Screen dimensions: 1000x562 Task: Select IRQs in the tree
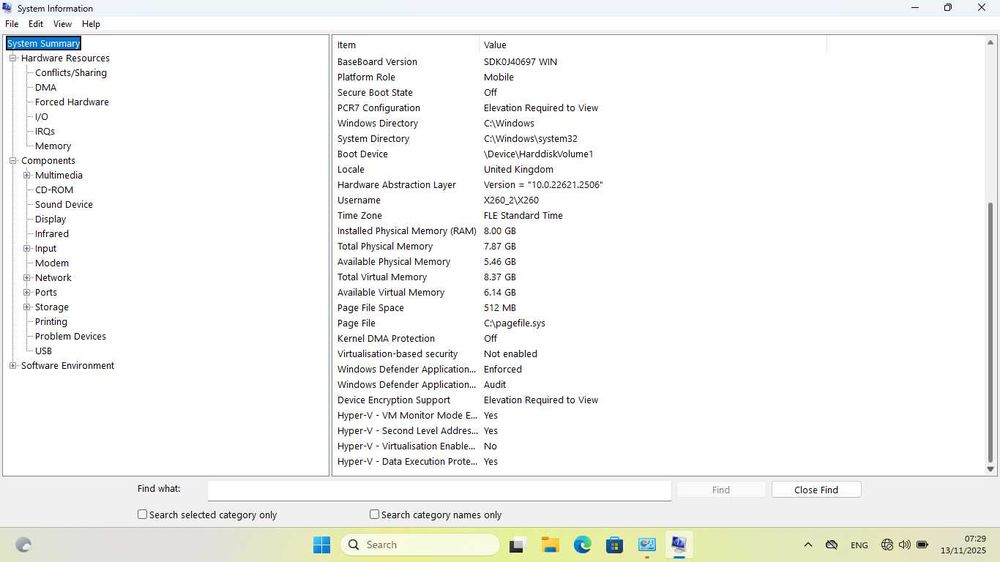click(45, 131)
